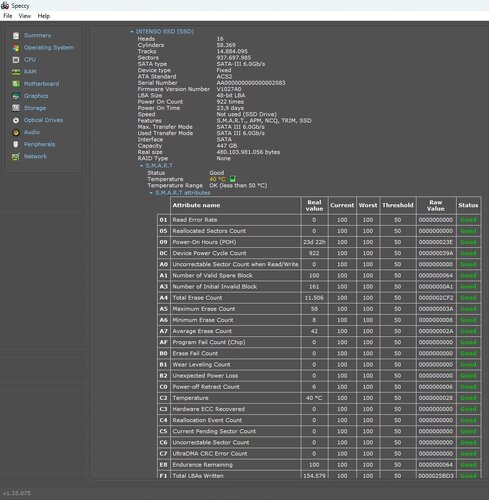Open the Help menu
This screenshot has height=500, width=489.
pos(43,16)
